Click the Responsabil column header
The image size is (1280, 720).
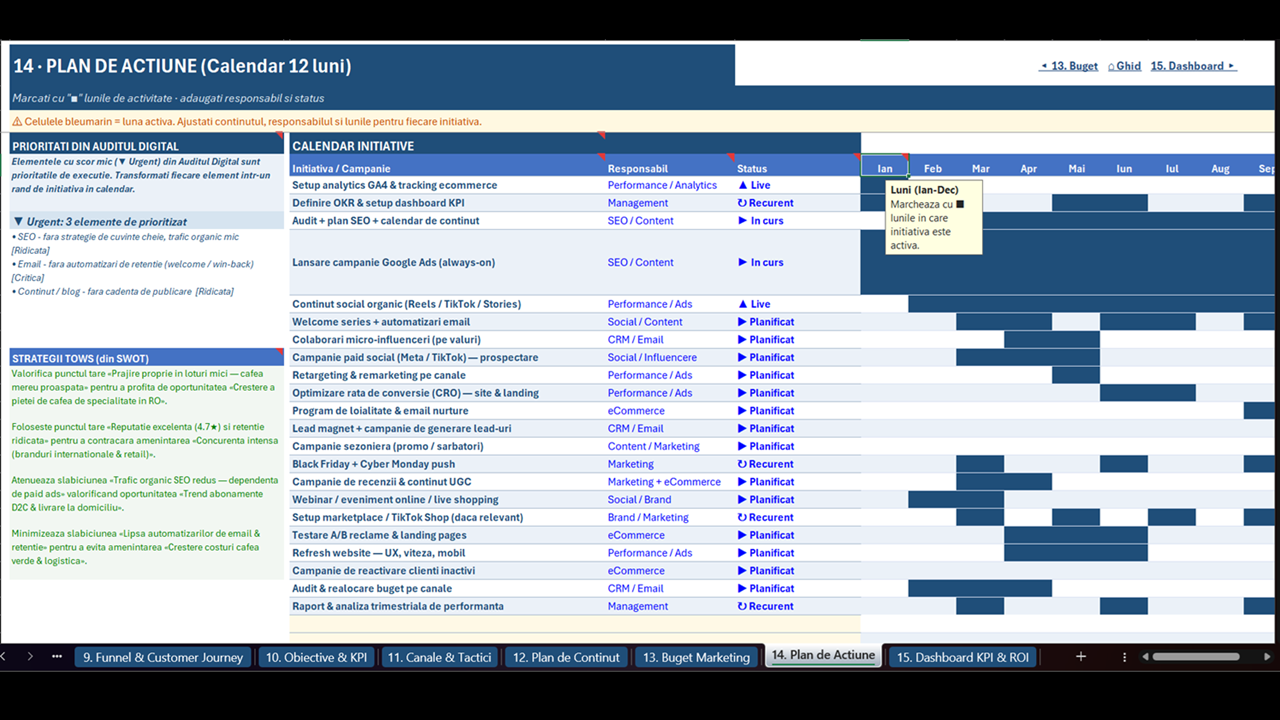click(x=669, y=168)
